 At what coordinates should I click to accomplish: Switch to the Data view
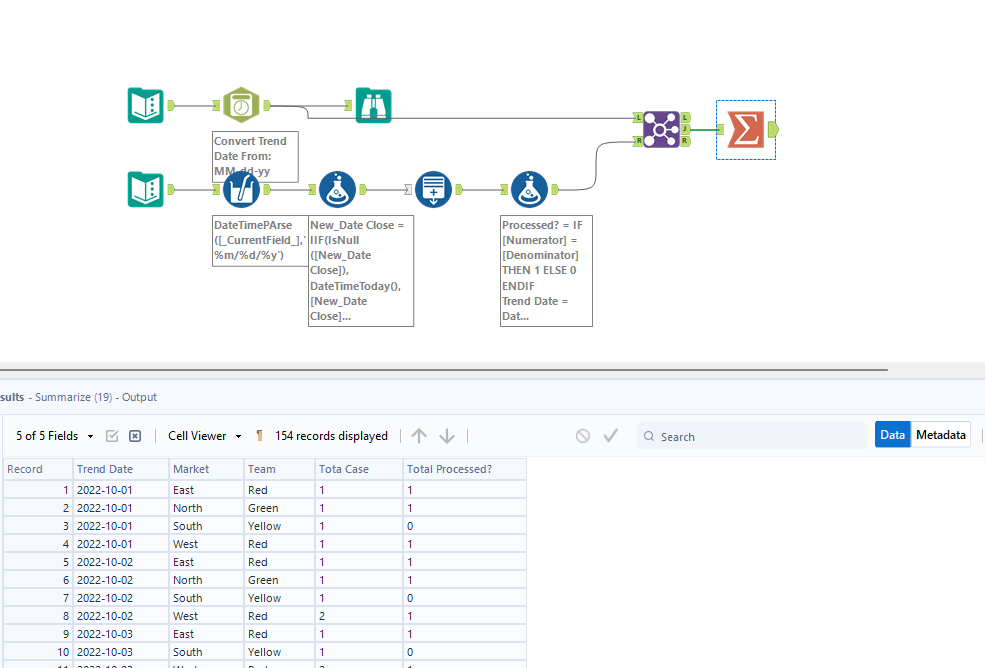(892, 434)
